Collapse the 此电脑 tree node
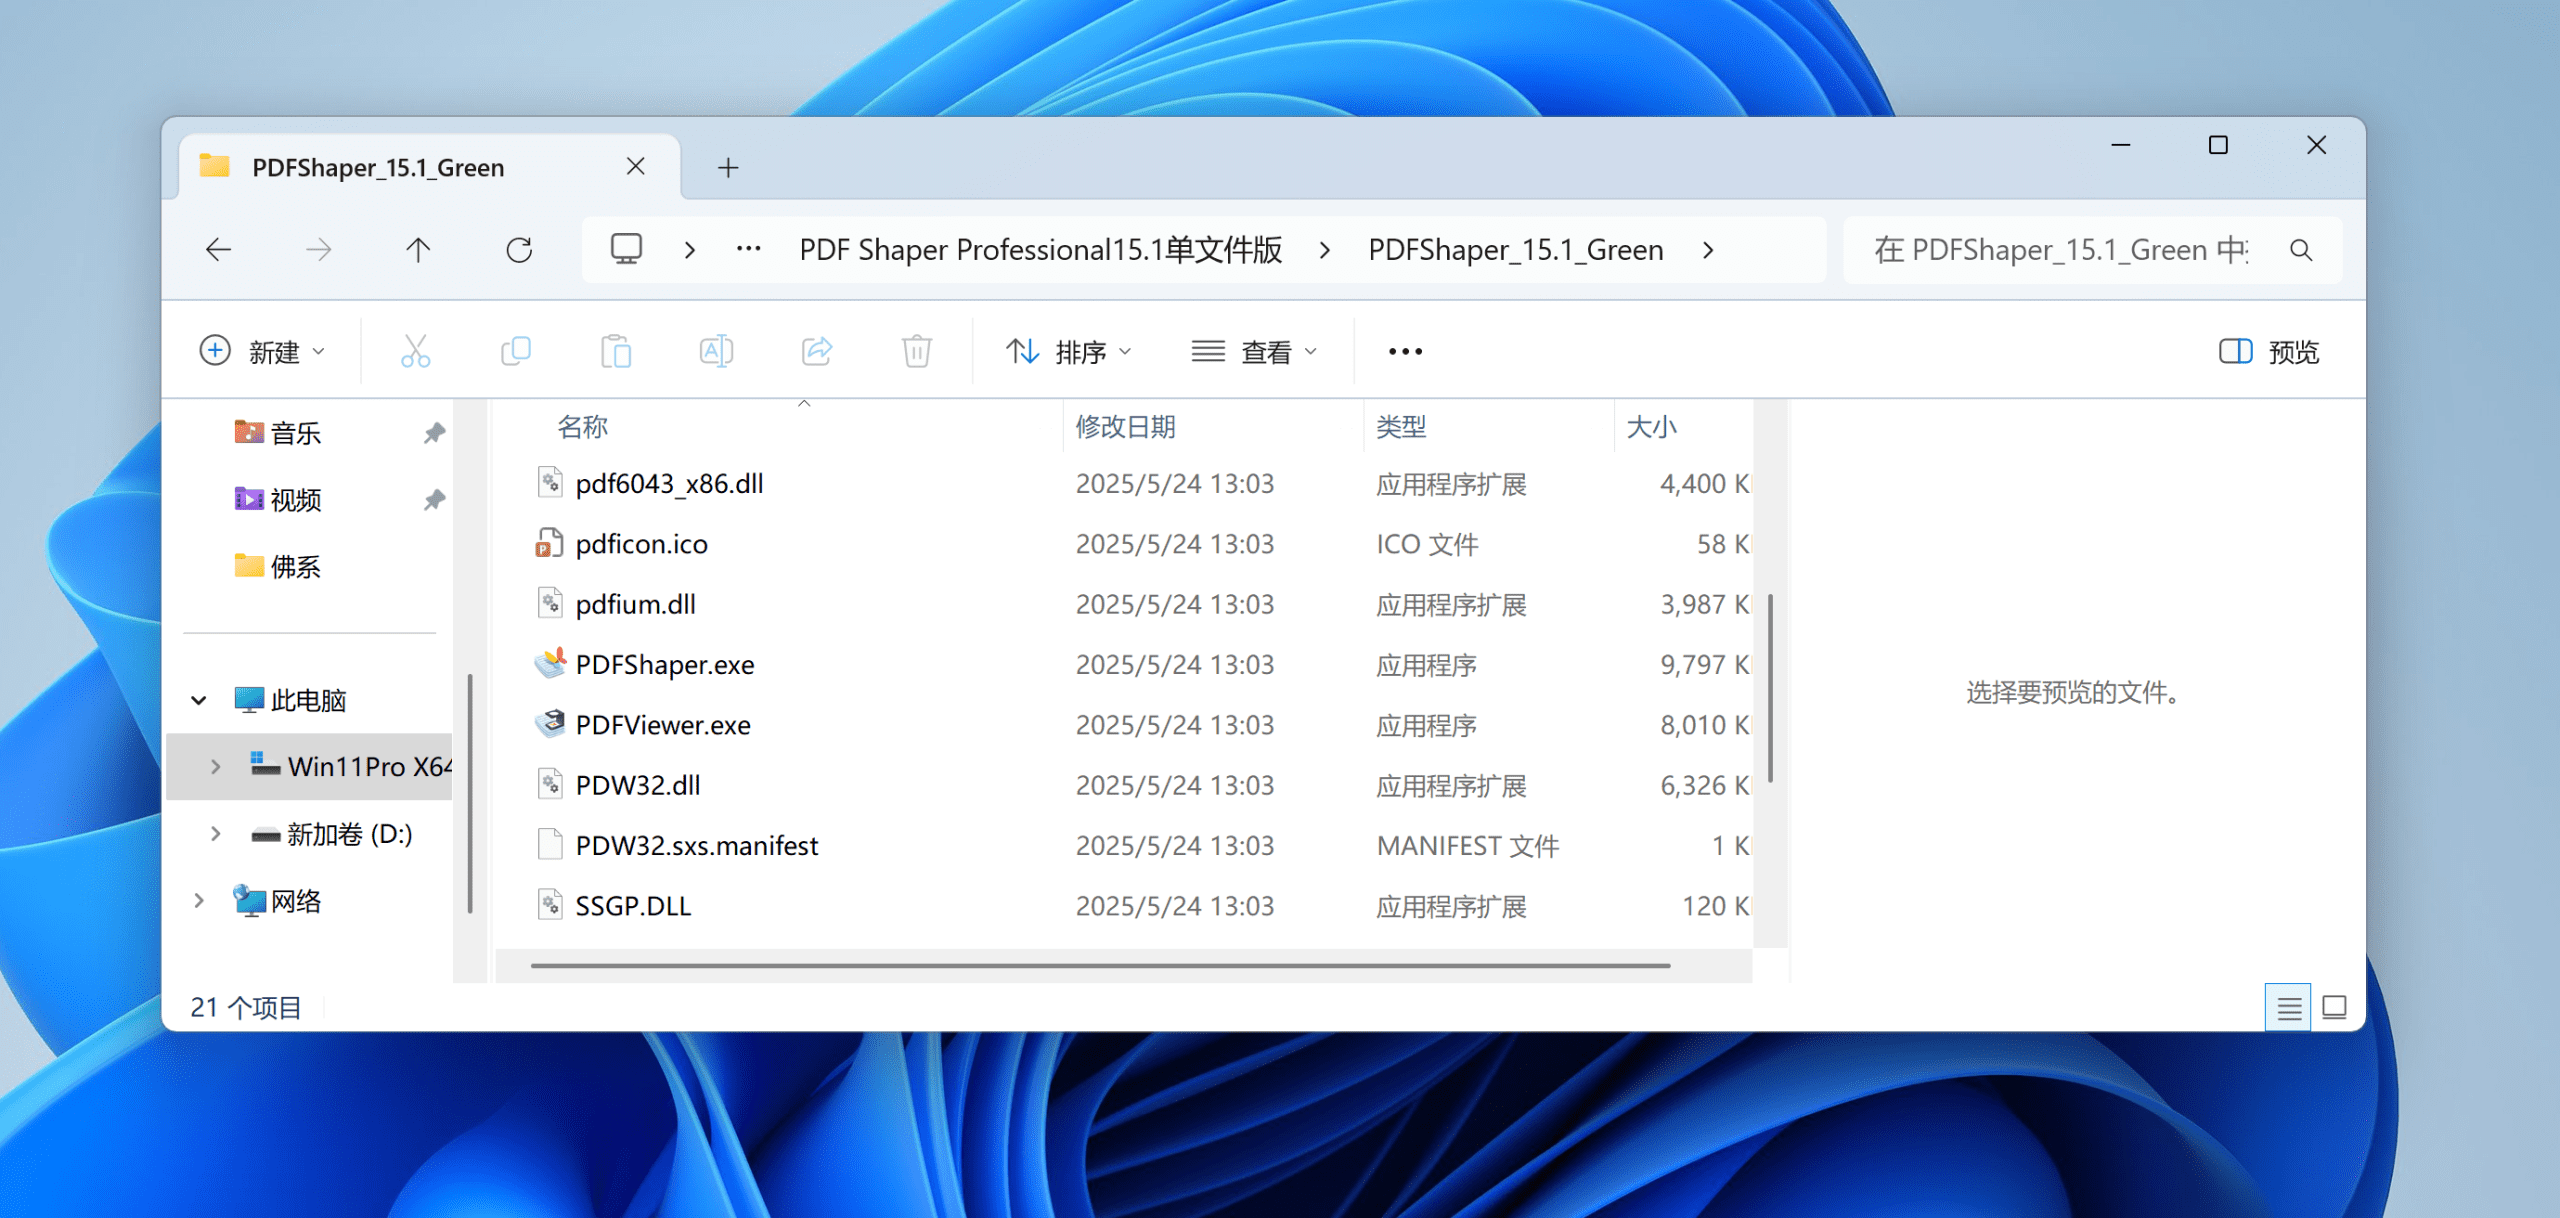 point(199,700)
